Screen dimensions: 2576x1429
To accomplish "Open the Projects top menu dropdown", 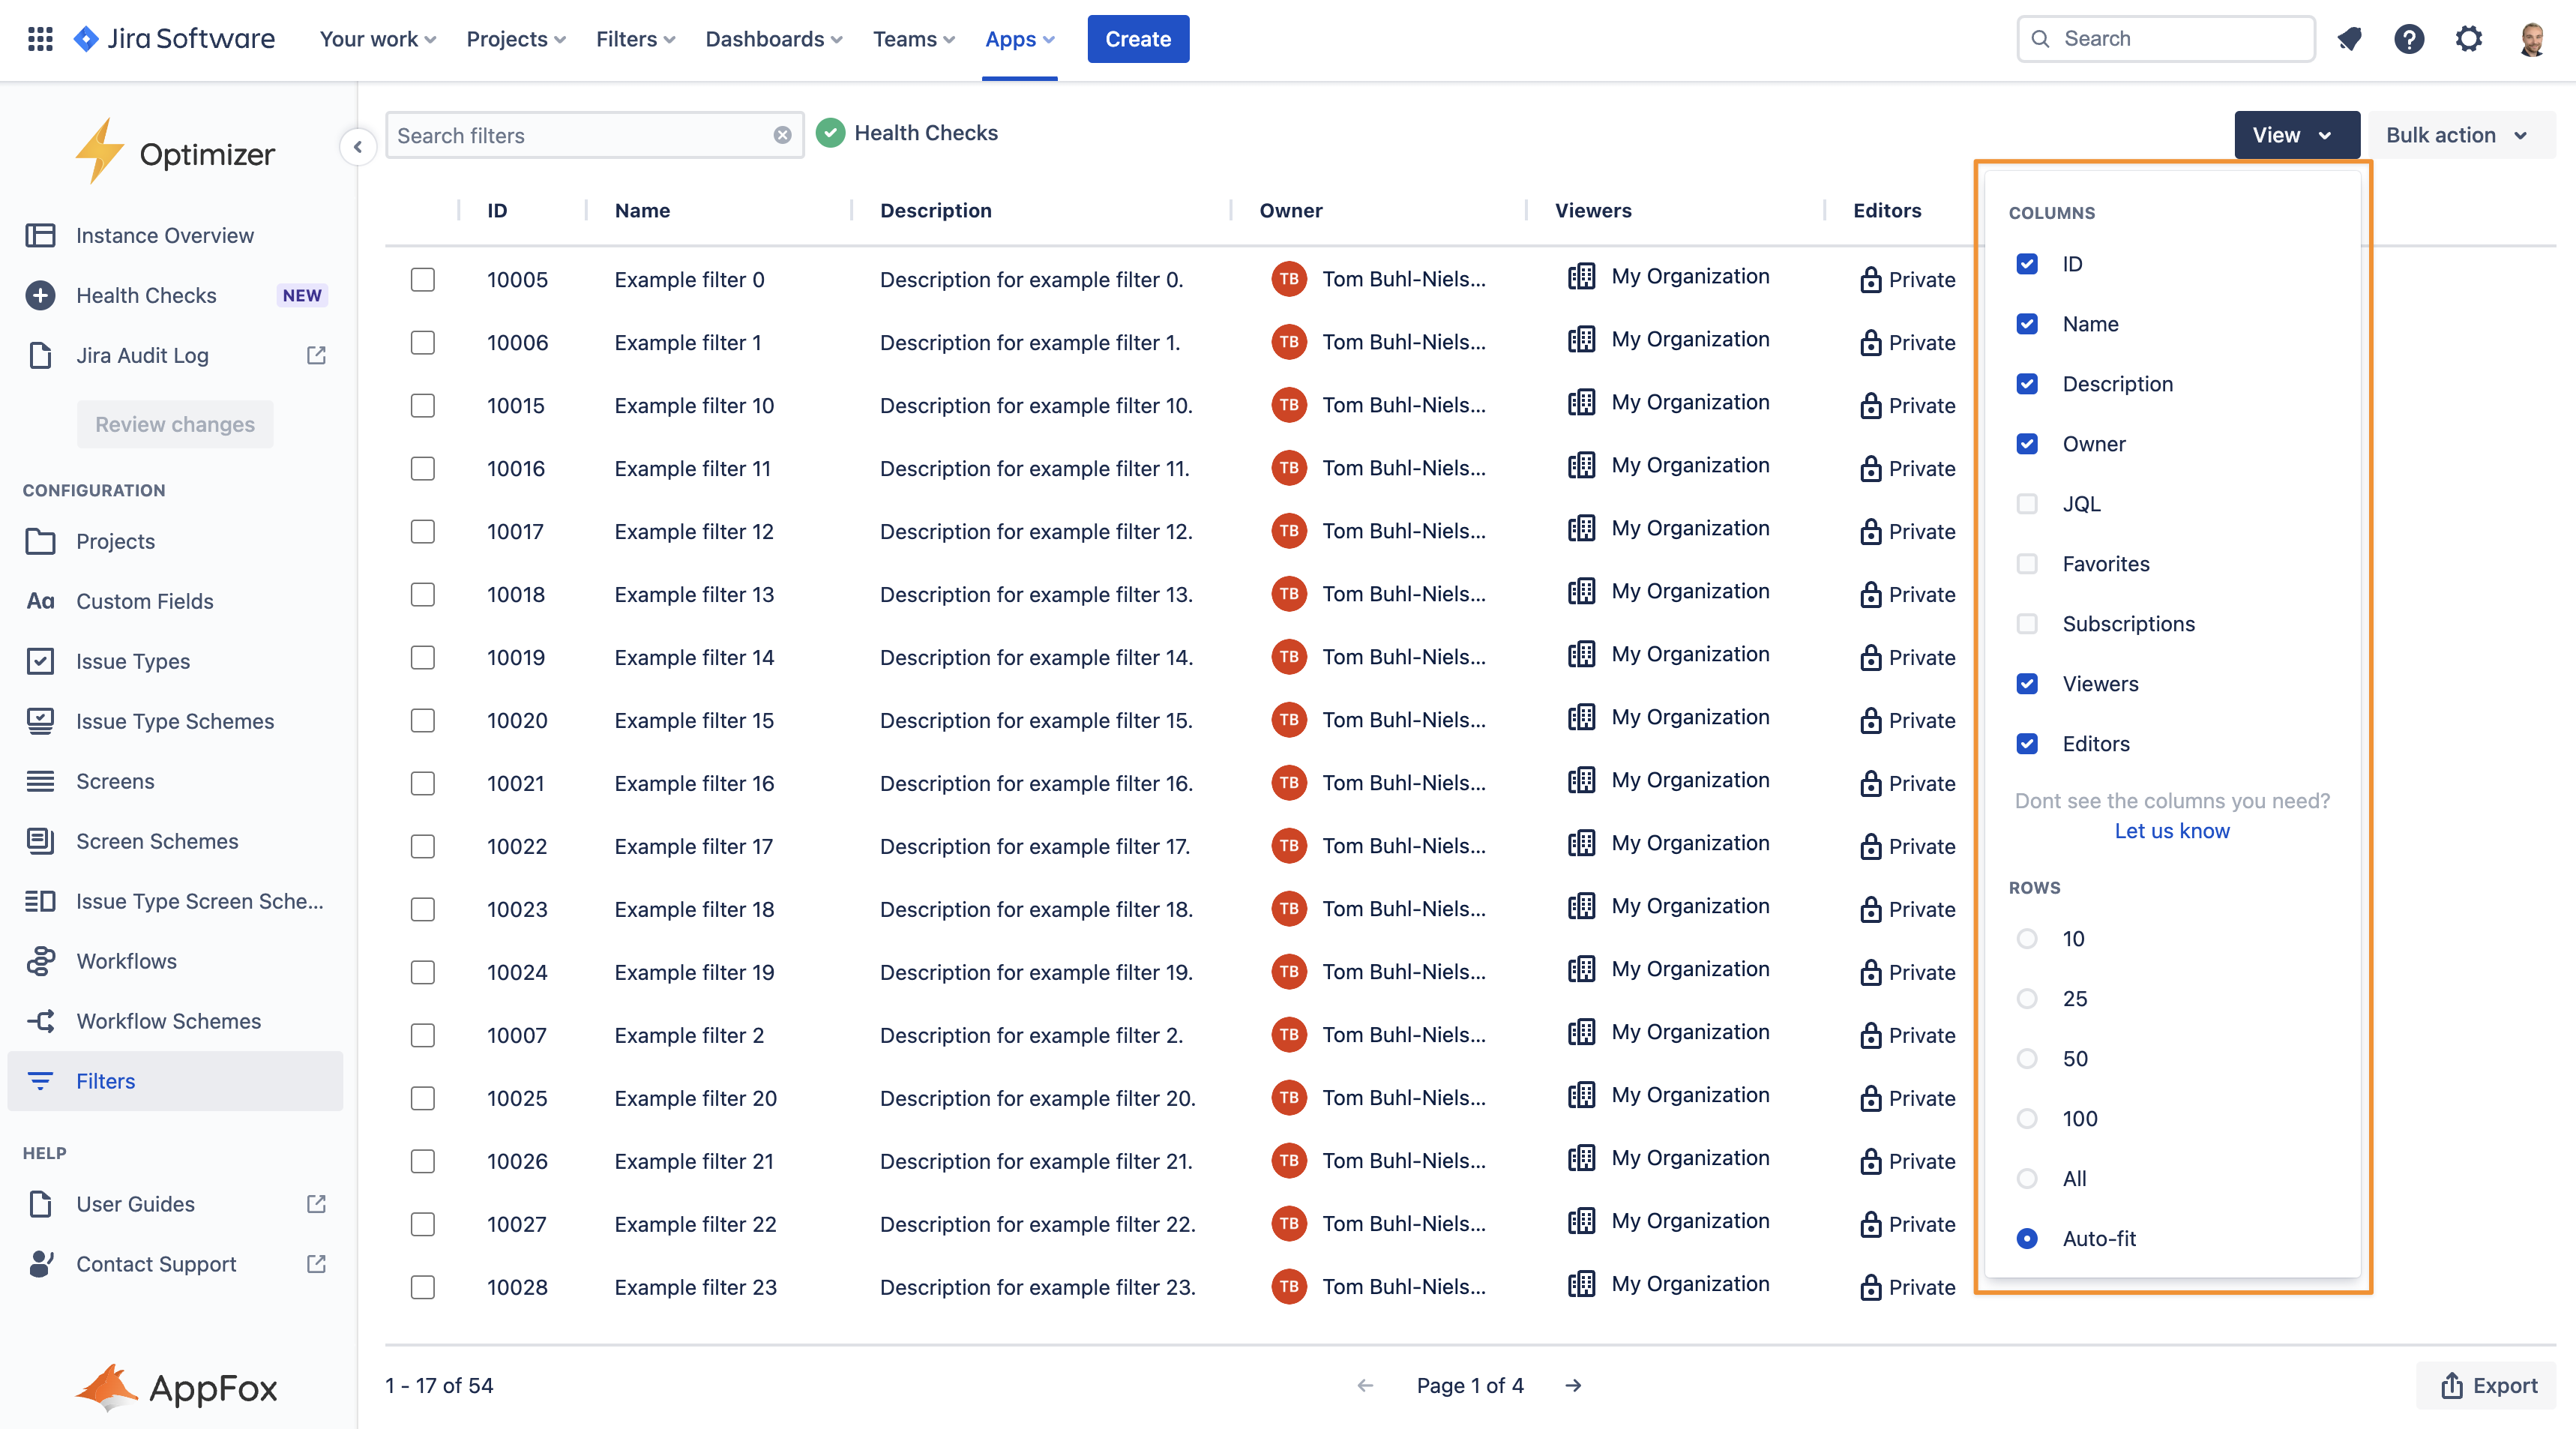I will [x=516, y=39].
